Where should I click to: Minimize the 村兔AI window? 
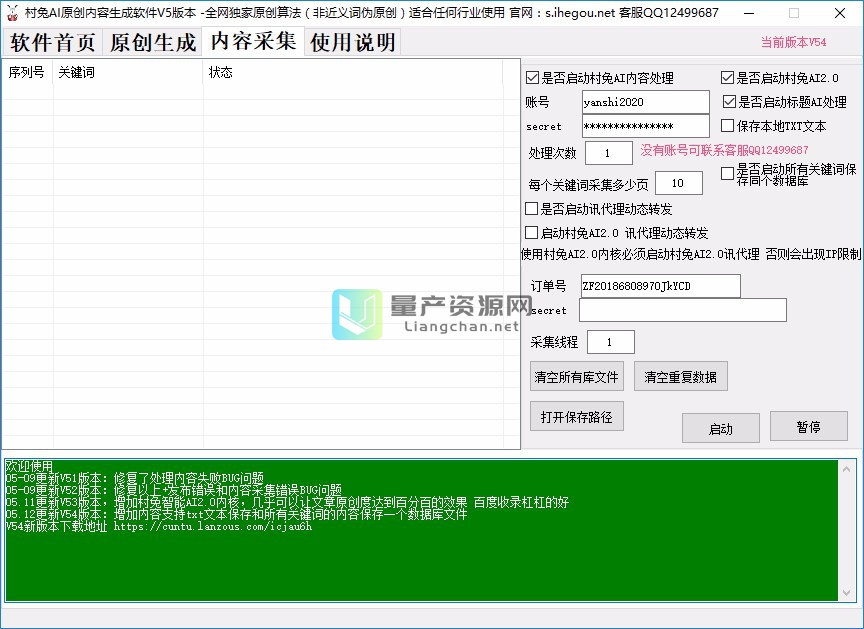749,13
